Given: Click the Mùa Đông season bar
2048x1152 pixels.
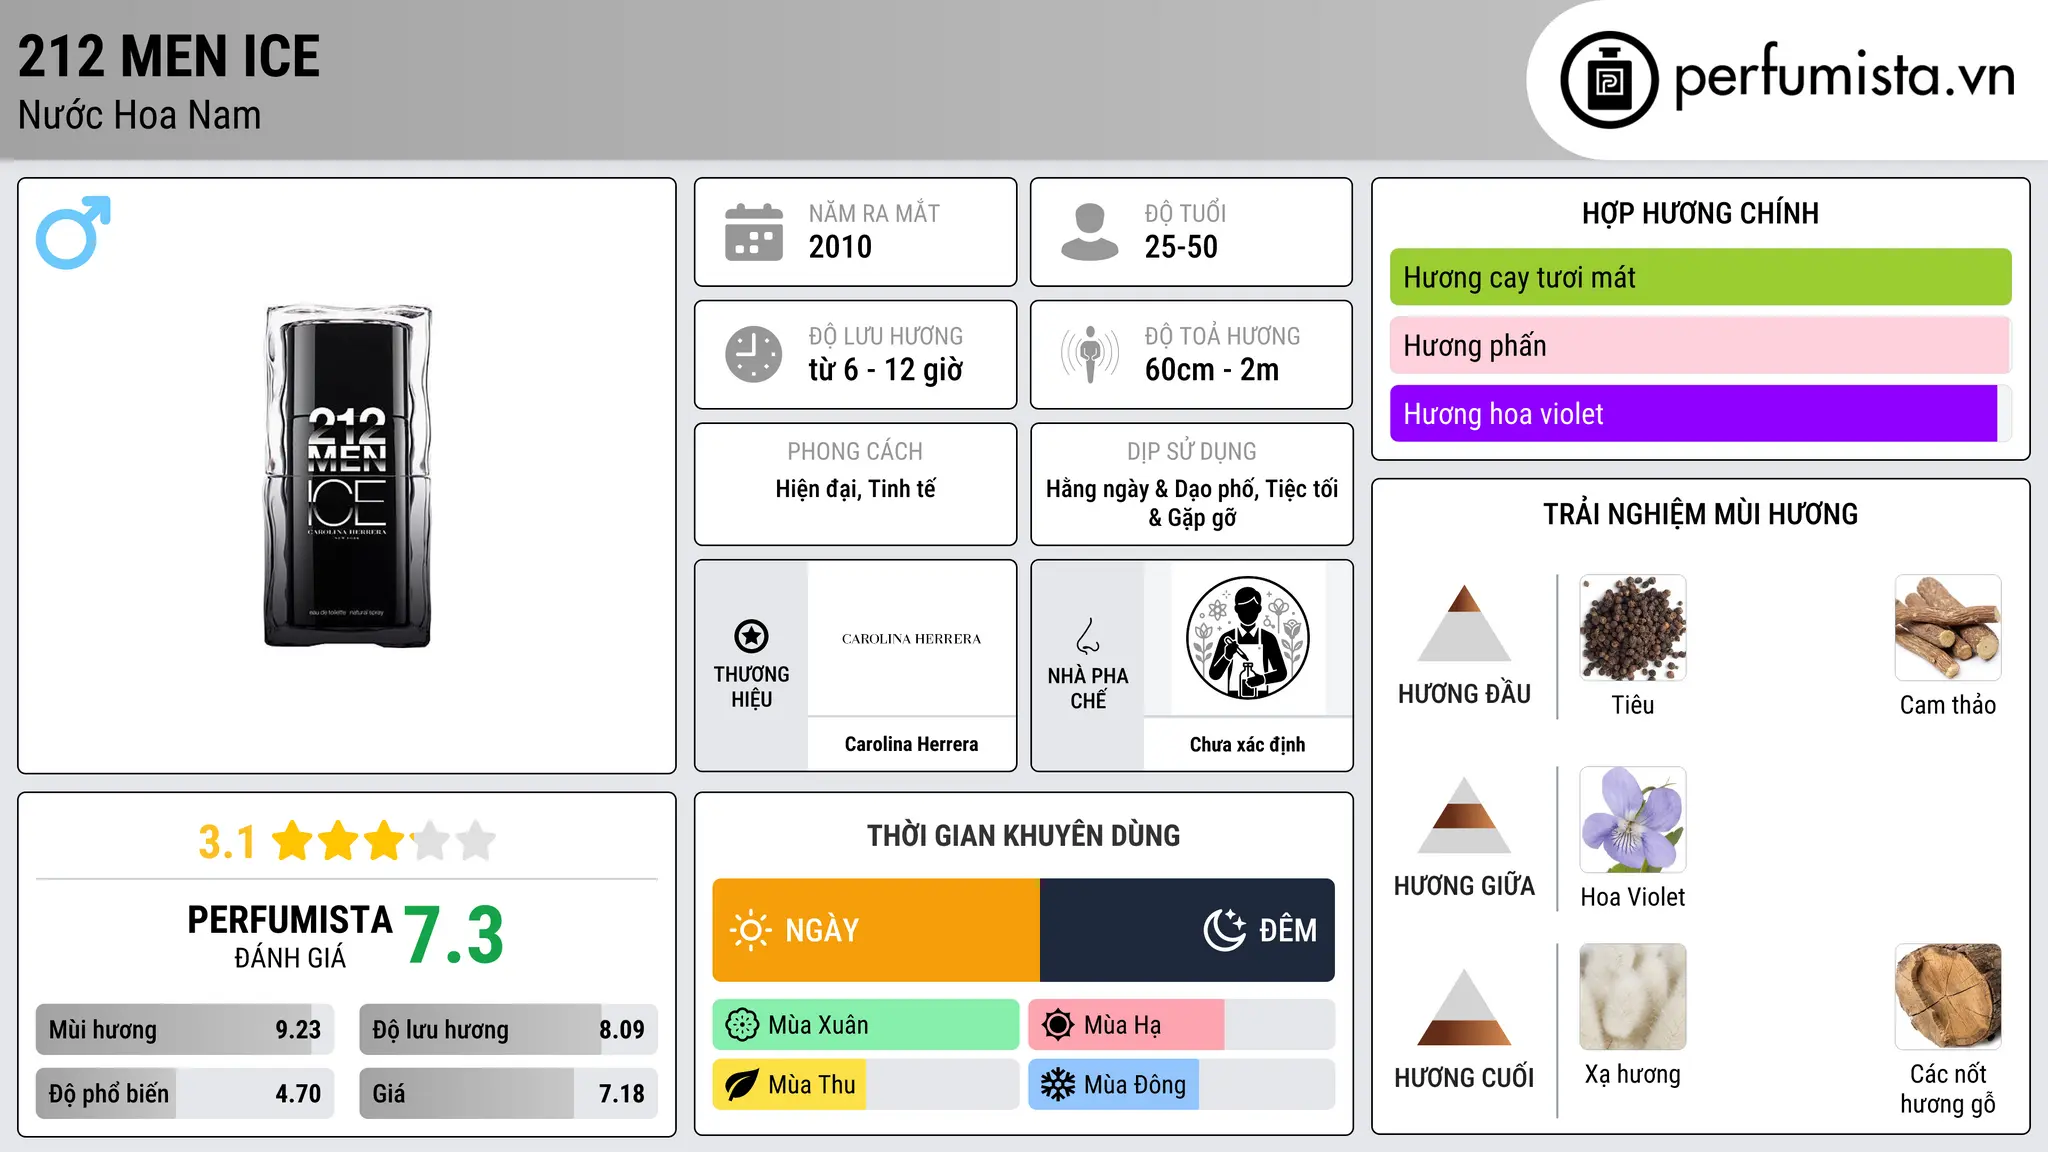Looking at the screenshot, I should [1182, 1085].
